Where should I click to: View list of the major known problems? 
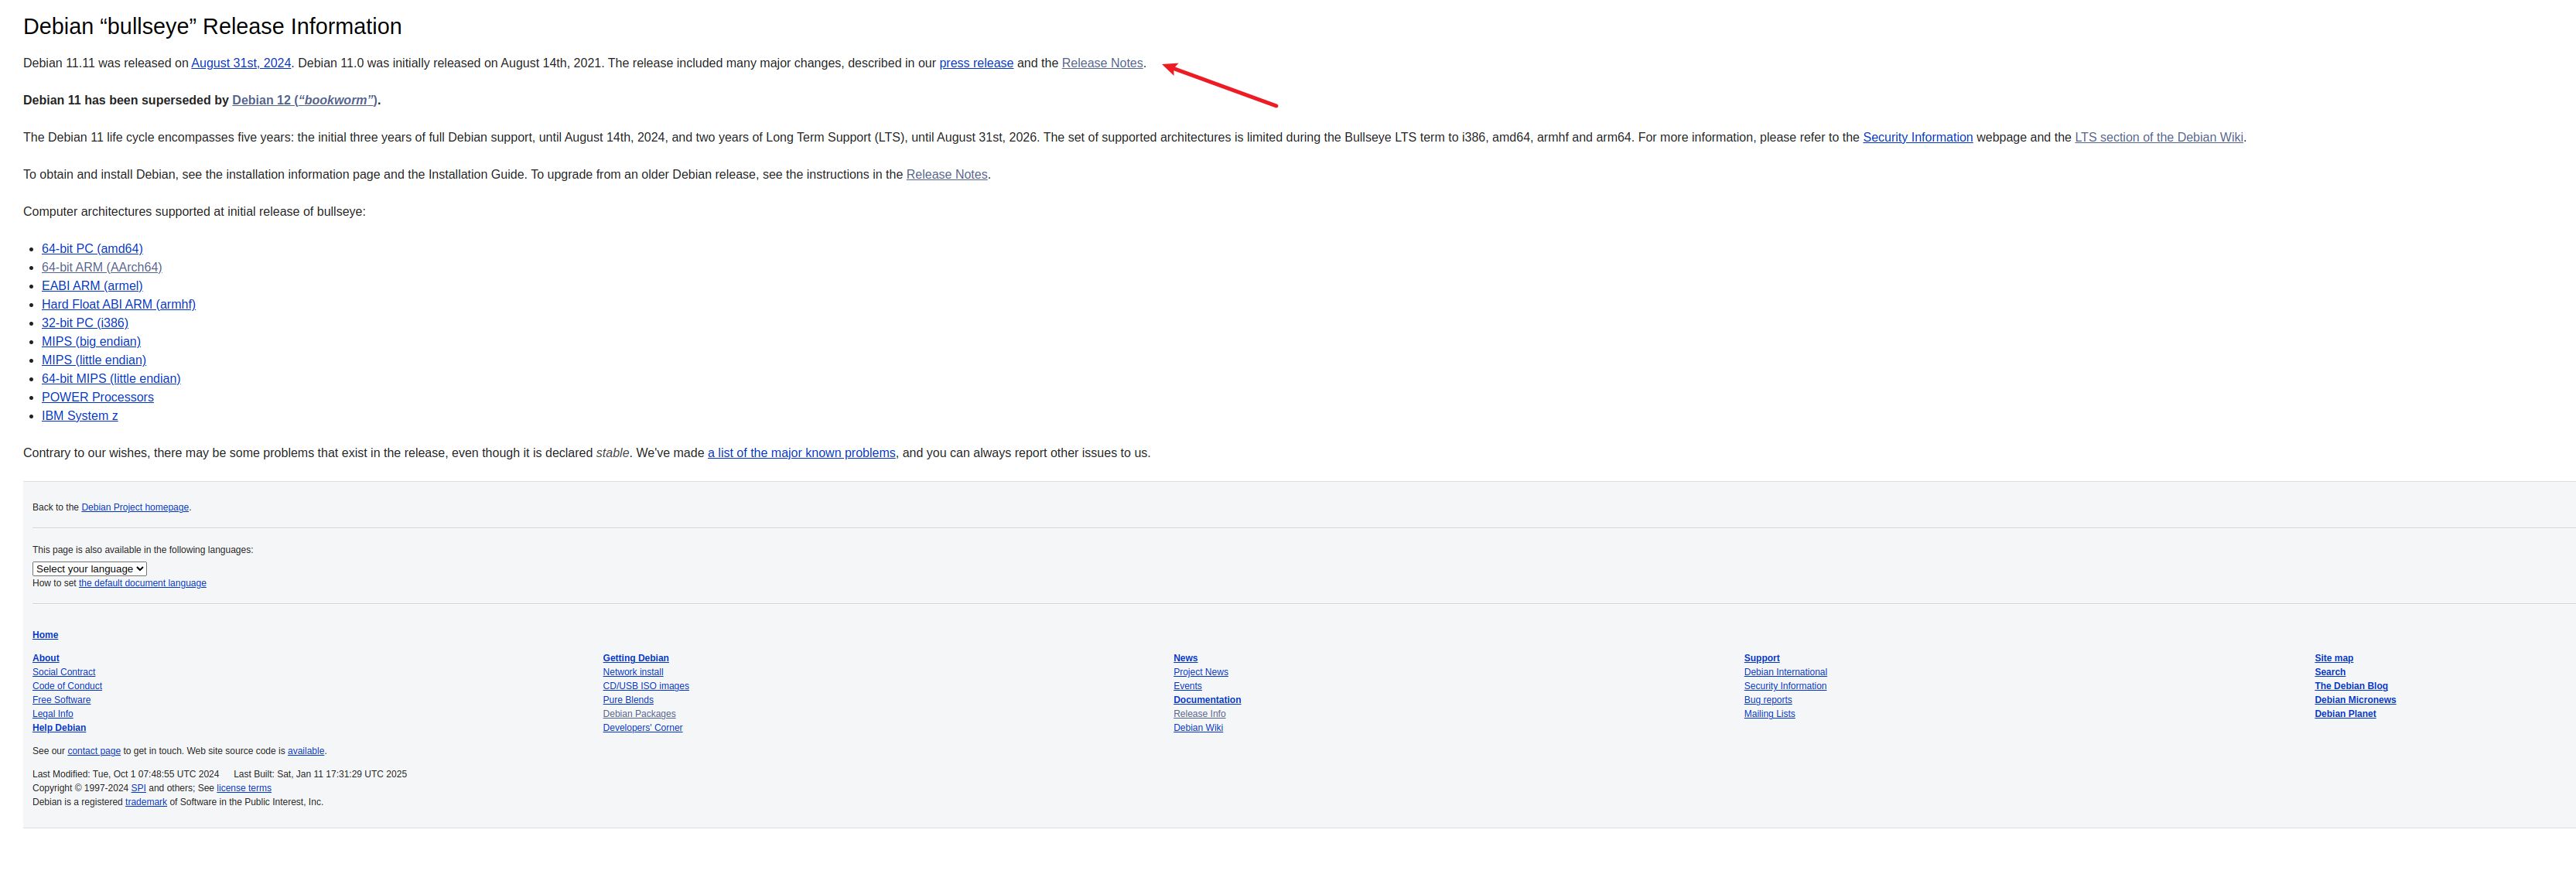tap(801, 453)
